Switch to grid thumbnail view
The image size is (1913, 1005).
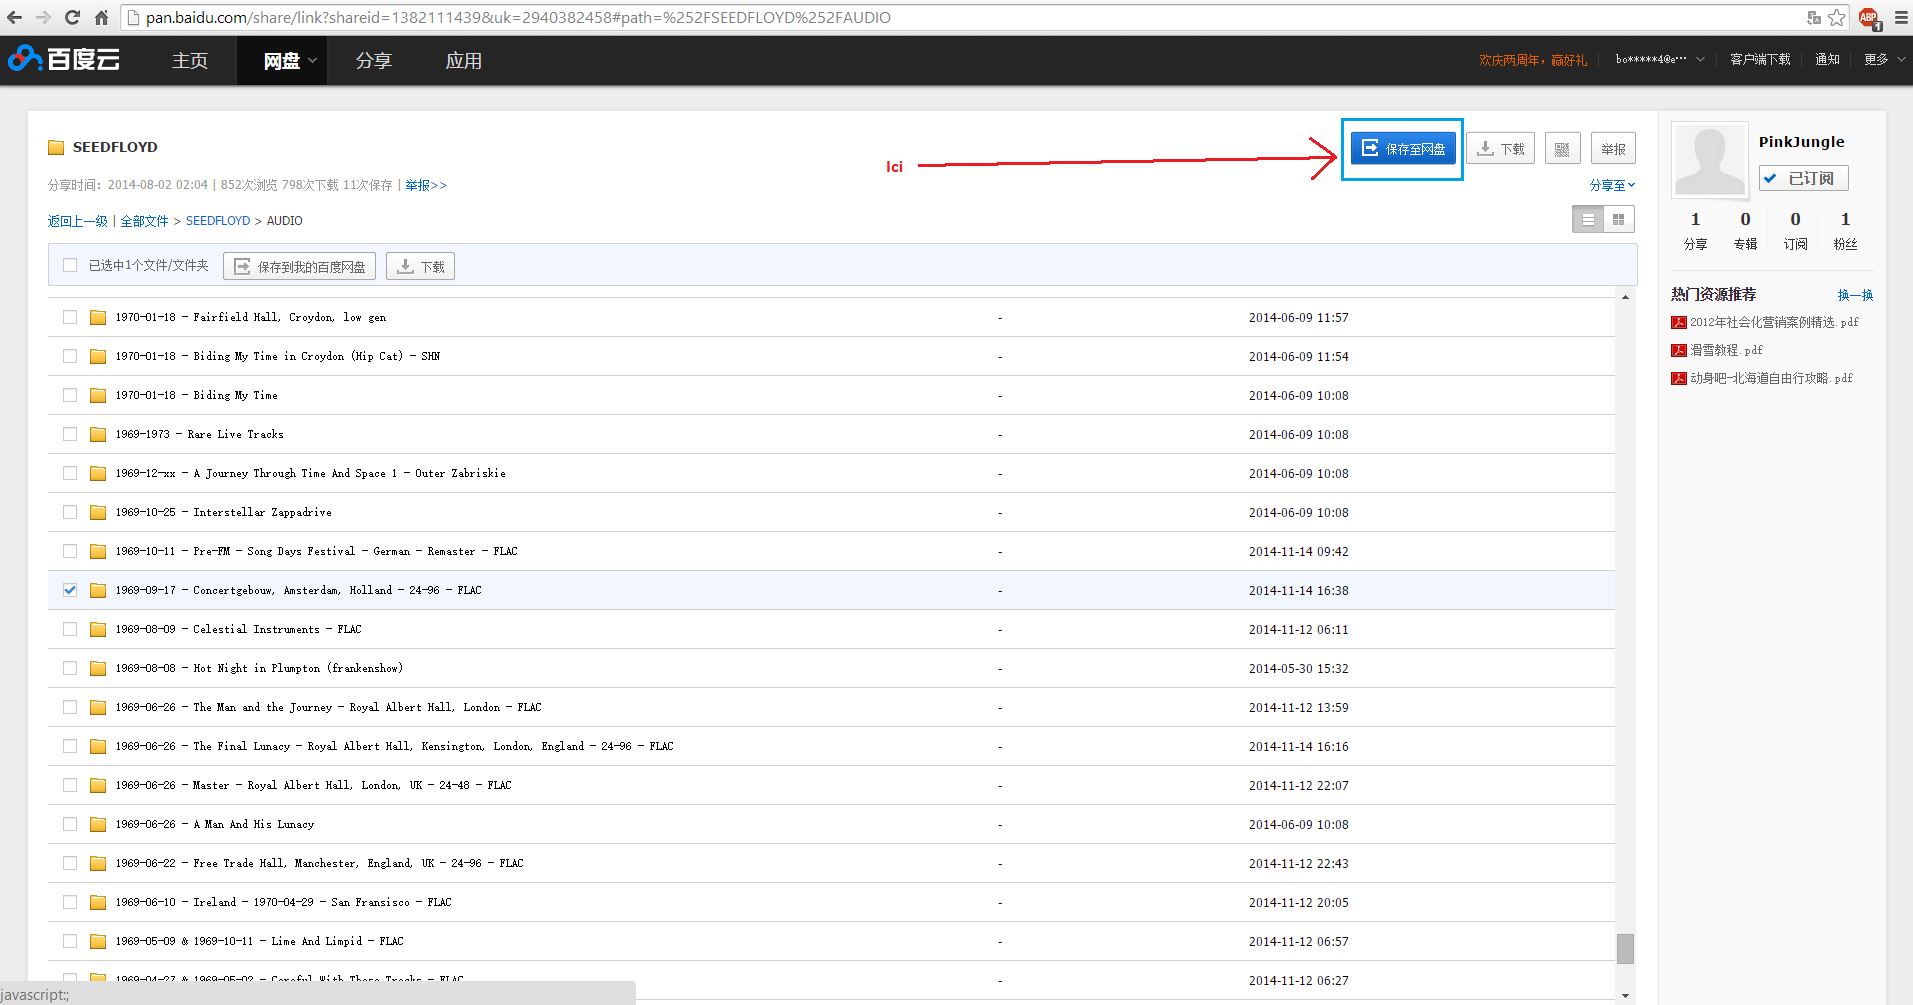(1619, 220)
